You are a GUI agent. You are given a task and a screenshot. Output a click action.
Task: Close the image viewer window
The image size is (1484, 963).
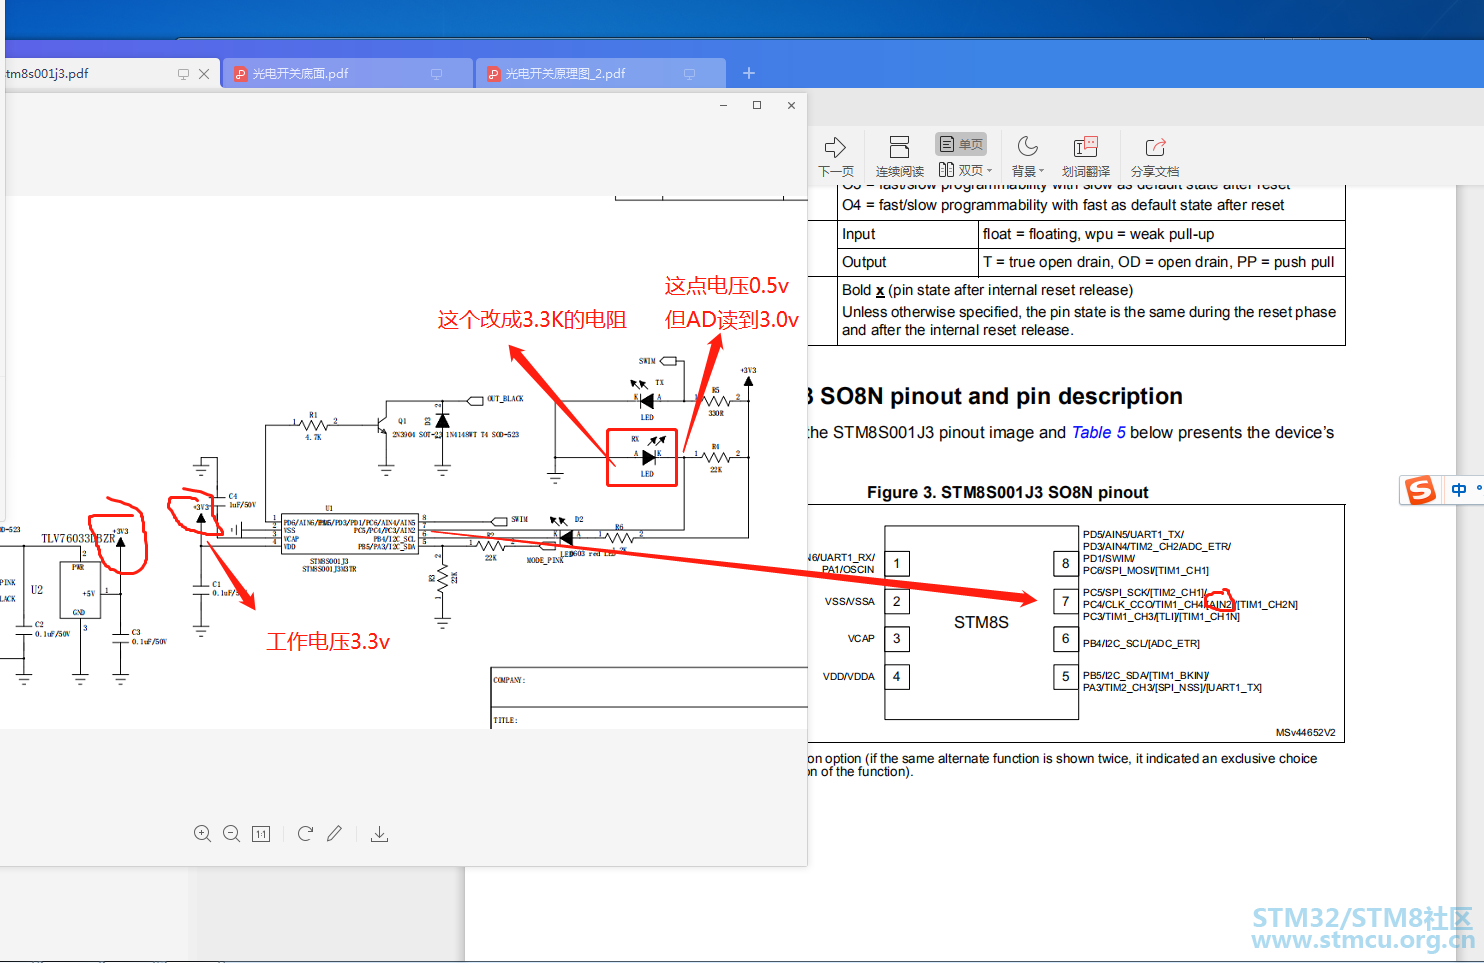[791, 105]
